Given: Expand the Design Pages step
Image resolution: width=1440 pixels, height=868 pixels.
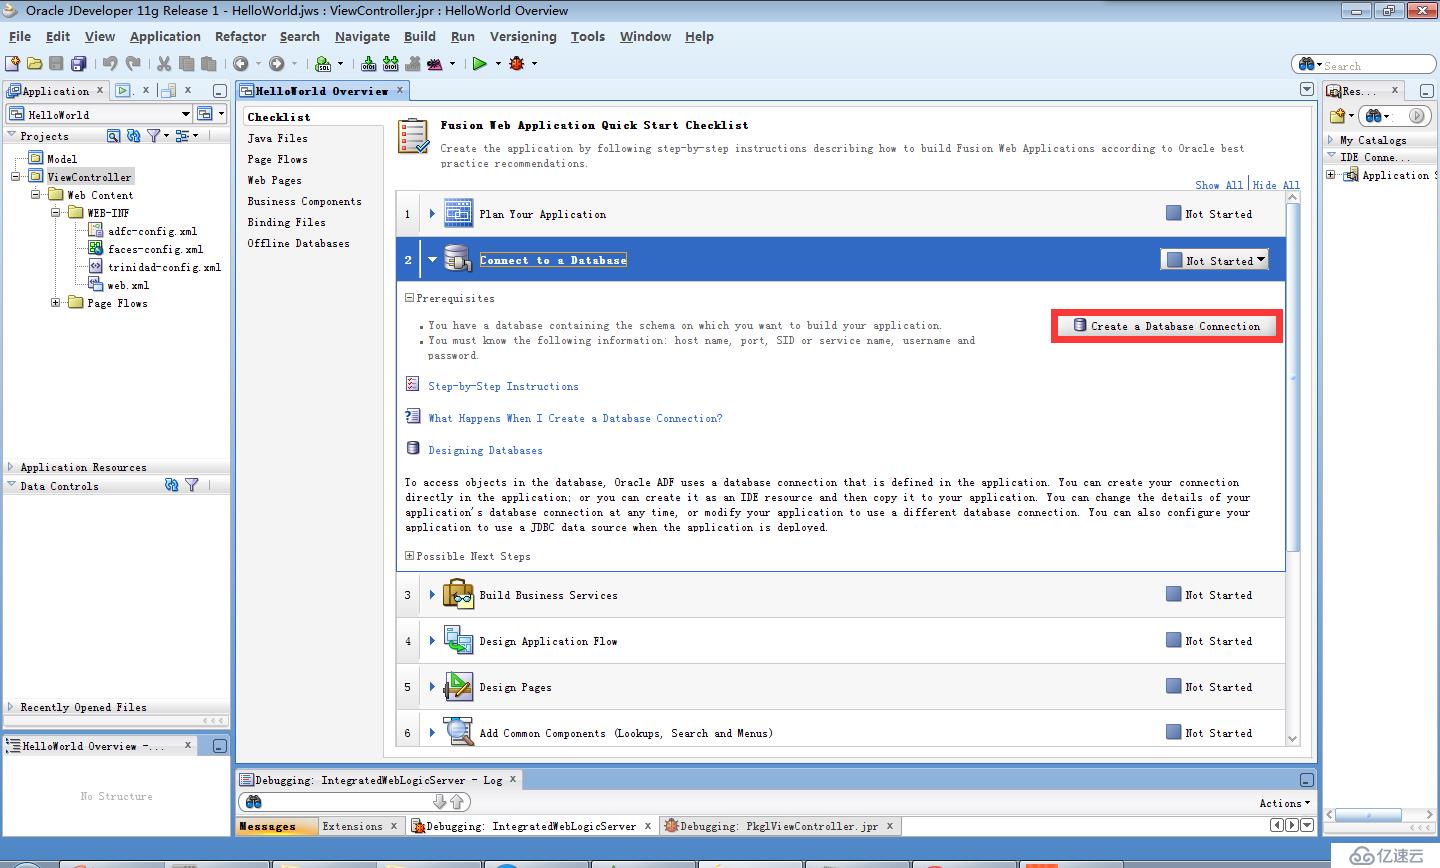Looking at the screenshot, I should click(432, 687).
